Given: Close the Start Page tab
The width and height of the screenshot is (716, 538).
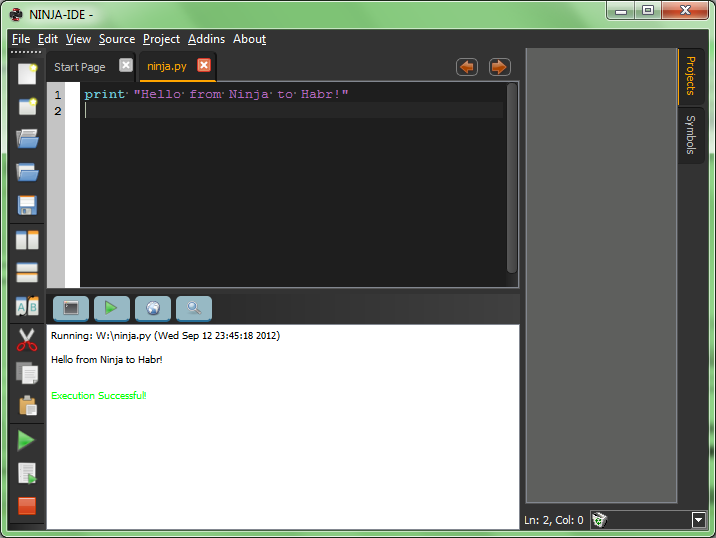Looking at the screenshot, I should tap(126, 65).
